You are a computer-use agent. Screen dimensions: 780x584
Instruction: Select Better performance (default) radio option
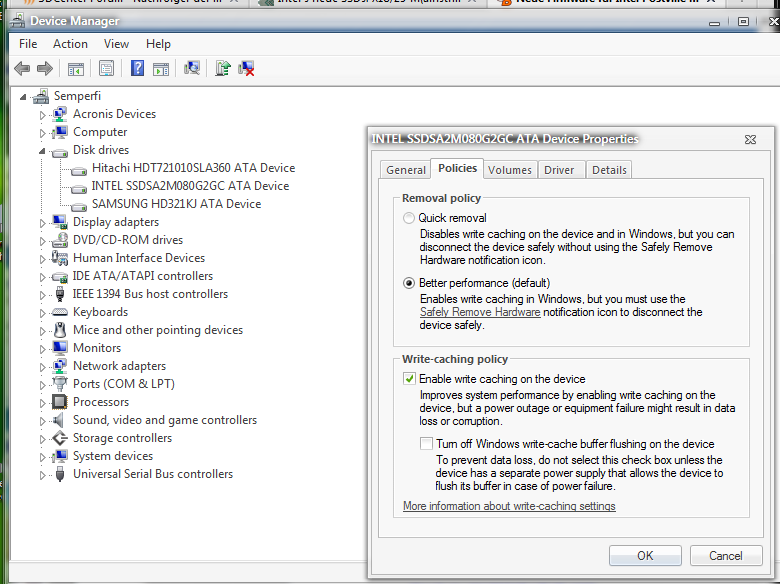(x=408, y=283)
